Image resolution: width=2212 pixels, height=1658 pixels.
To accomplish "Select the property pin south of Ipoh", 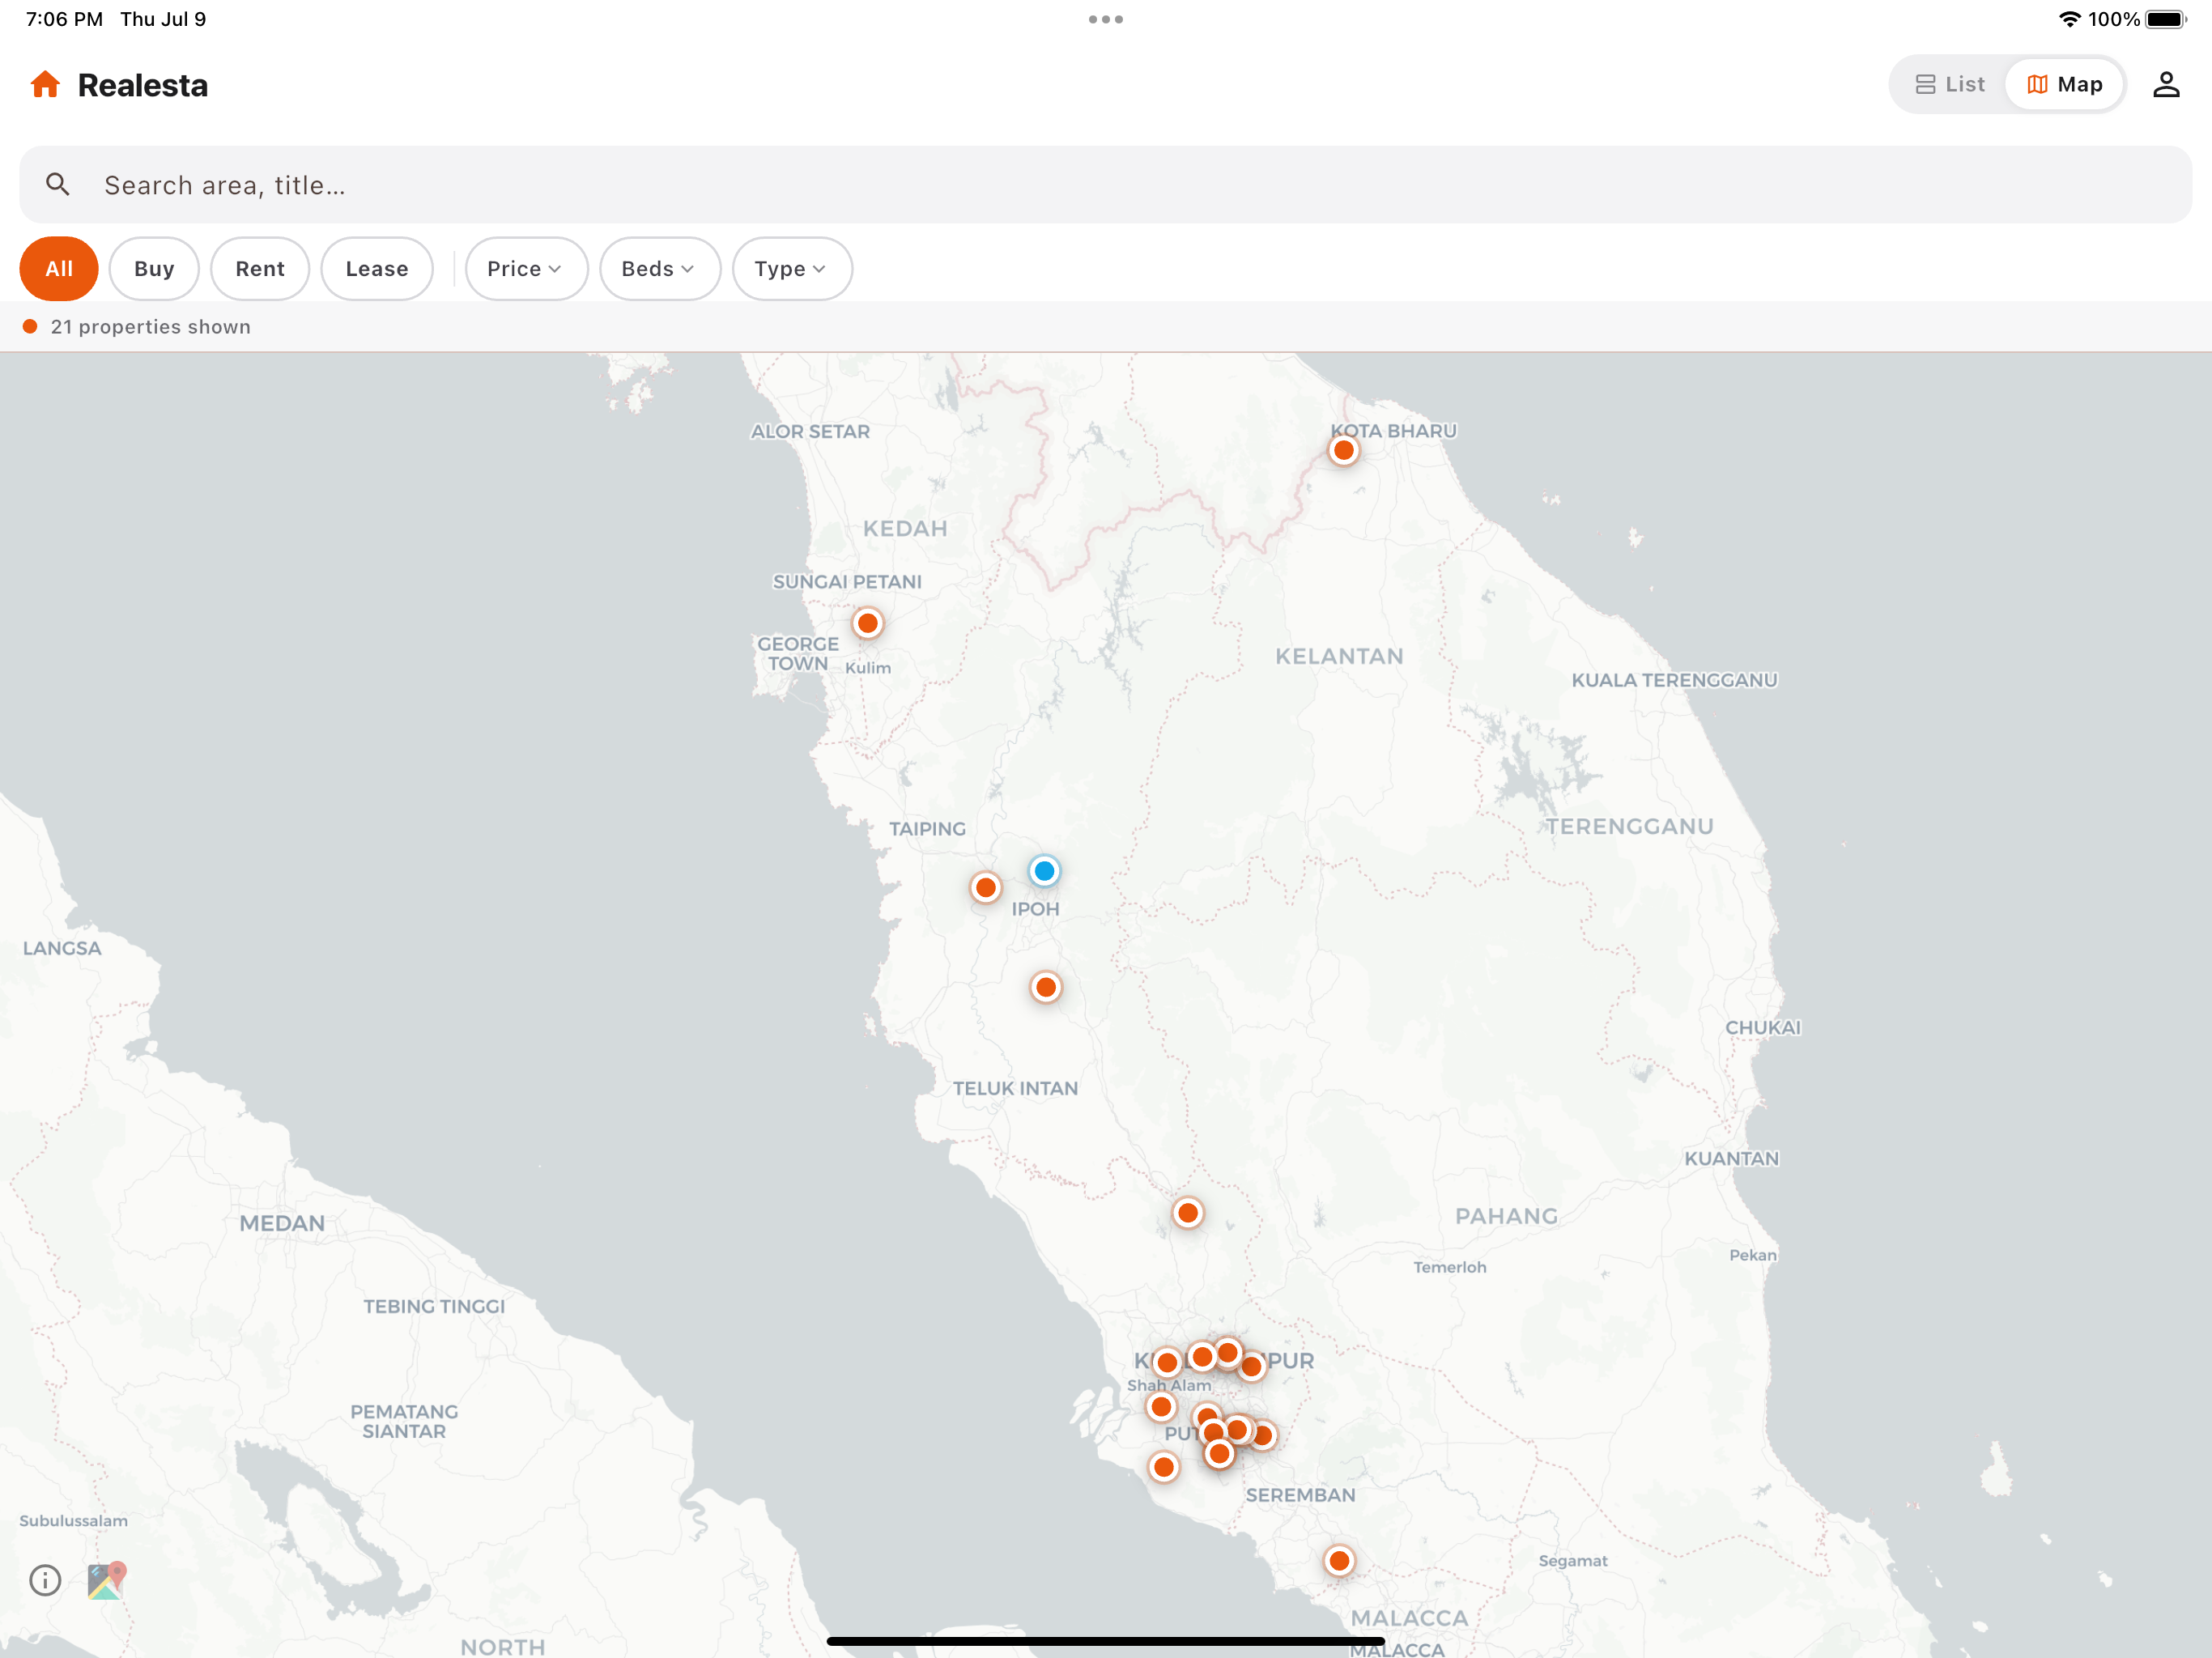I will coord(1046,988).
